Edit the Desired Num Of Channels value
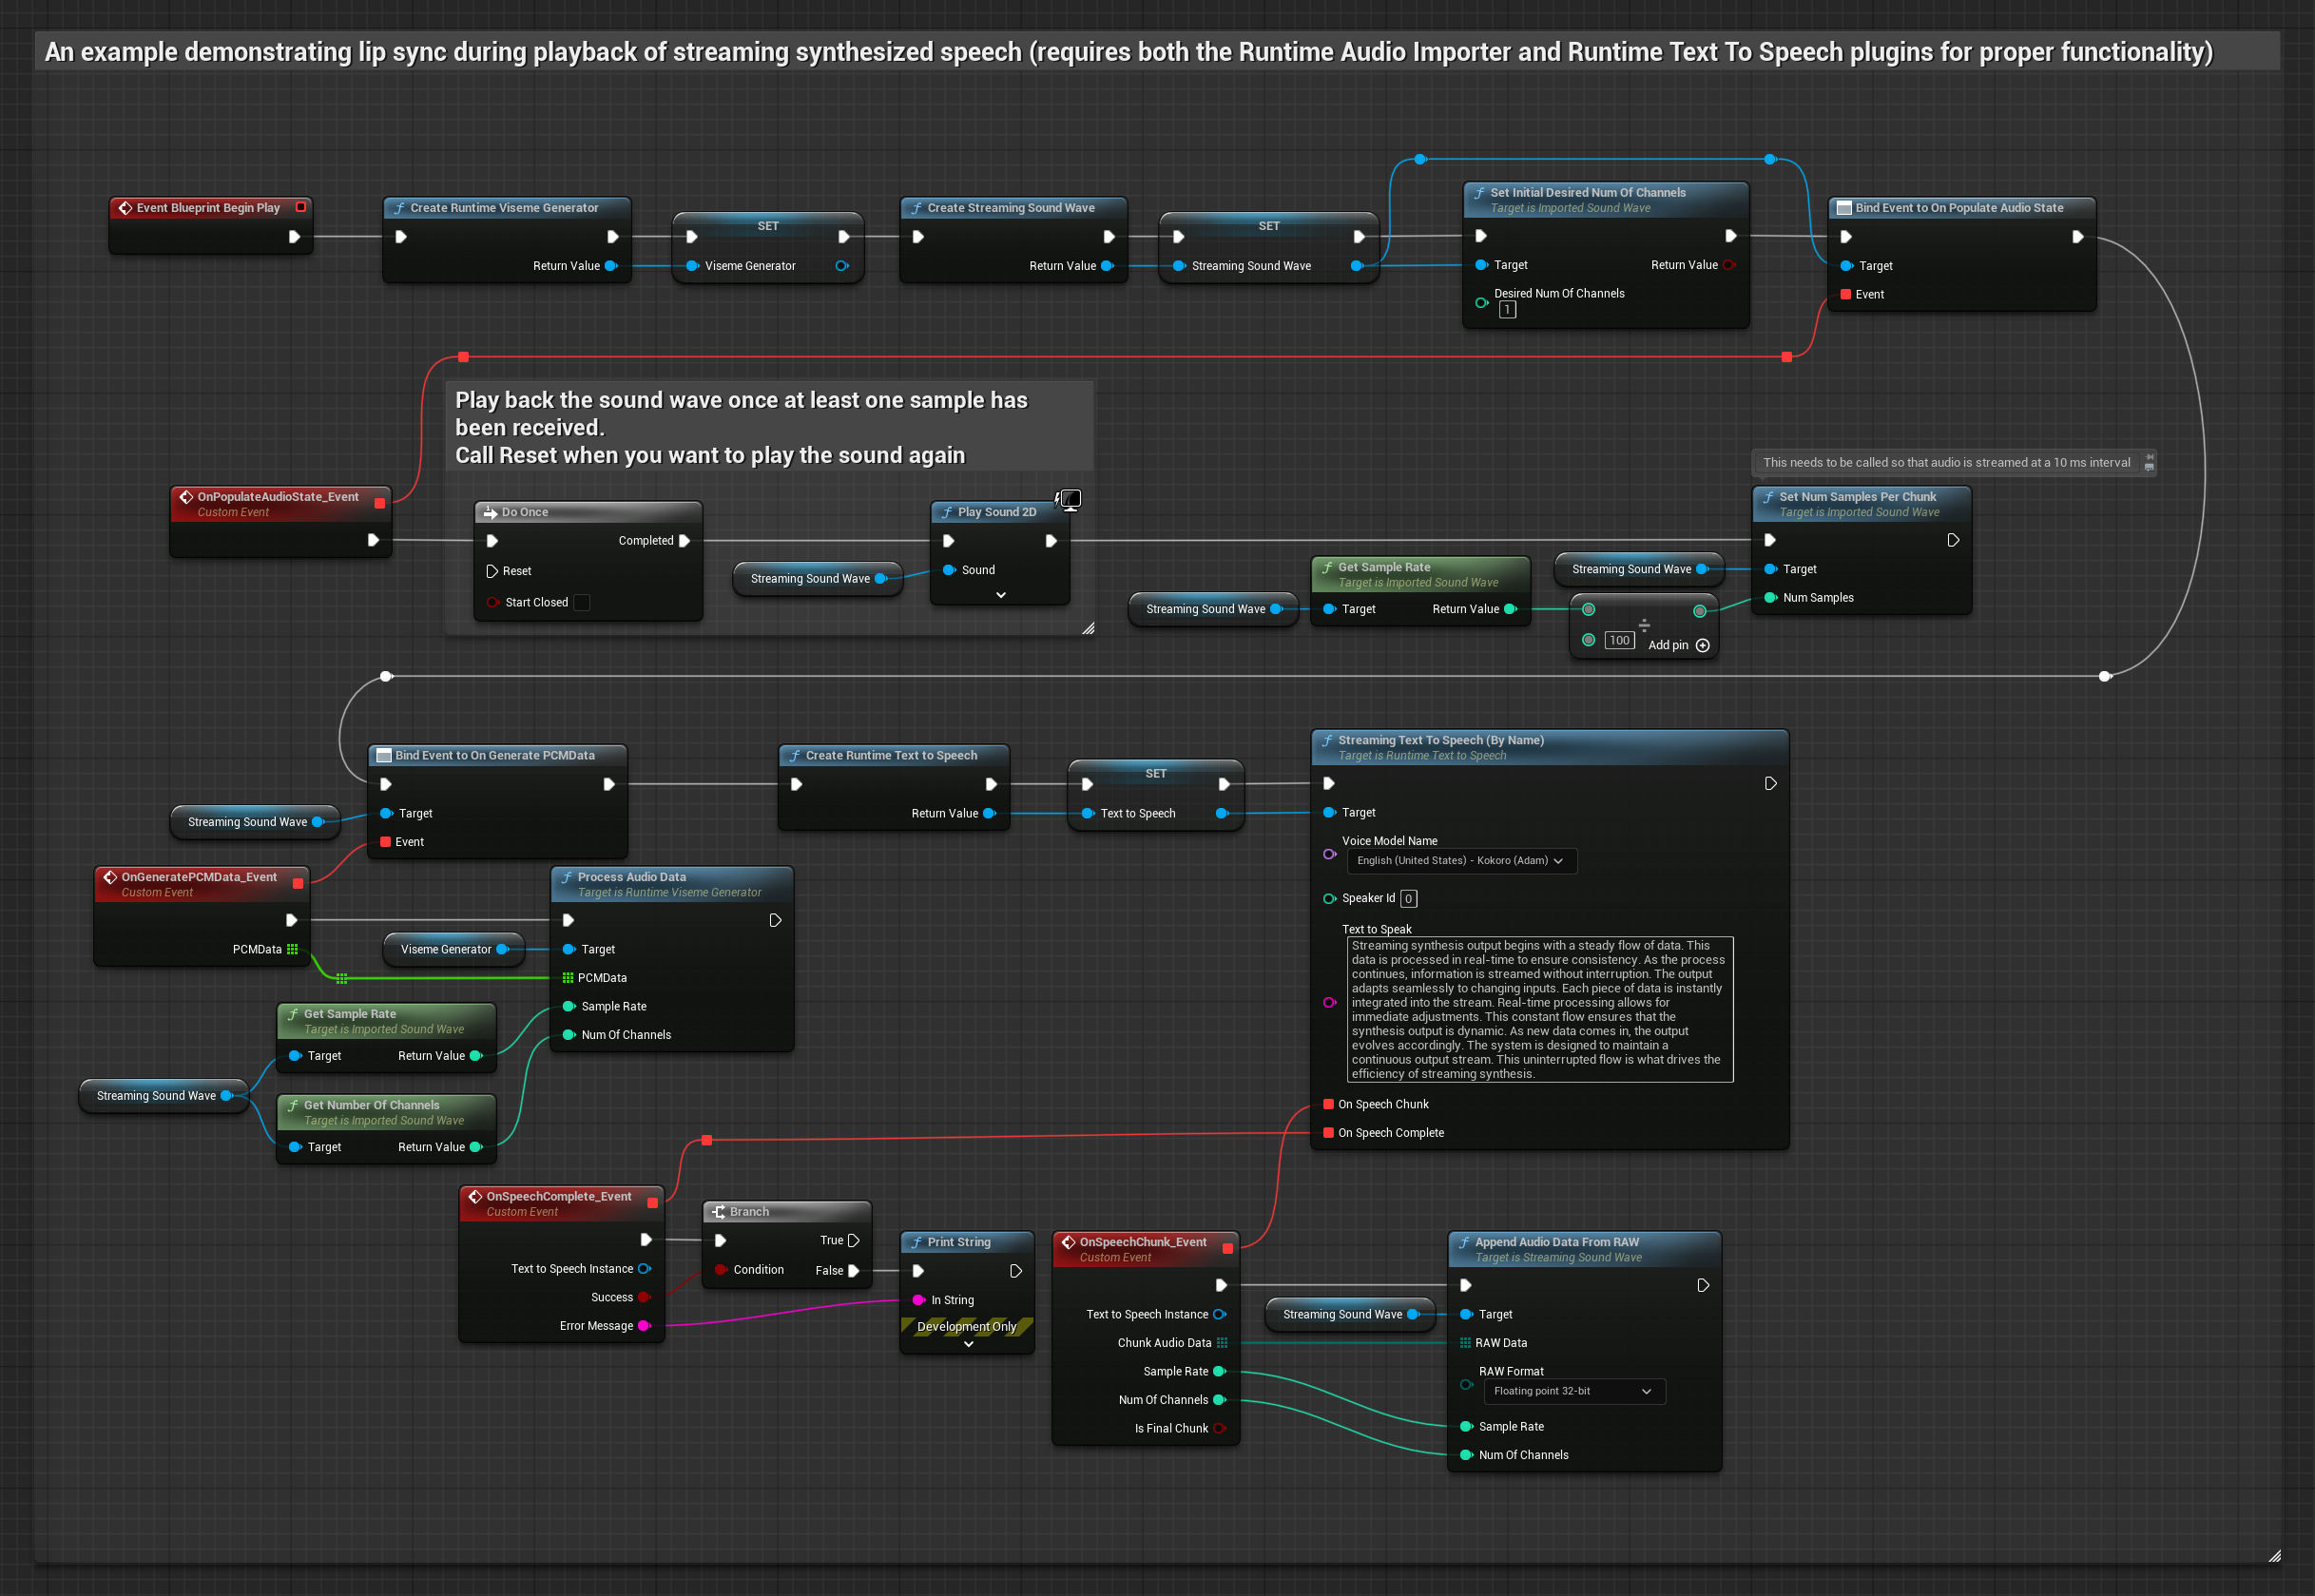The height and width of the screenshot is (1596, 2315). [1506, 310]
